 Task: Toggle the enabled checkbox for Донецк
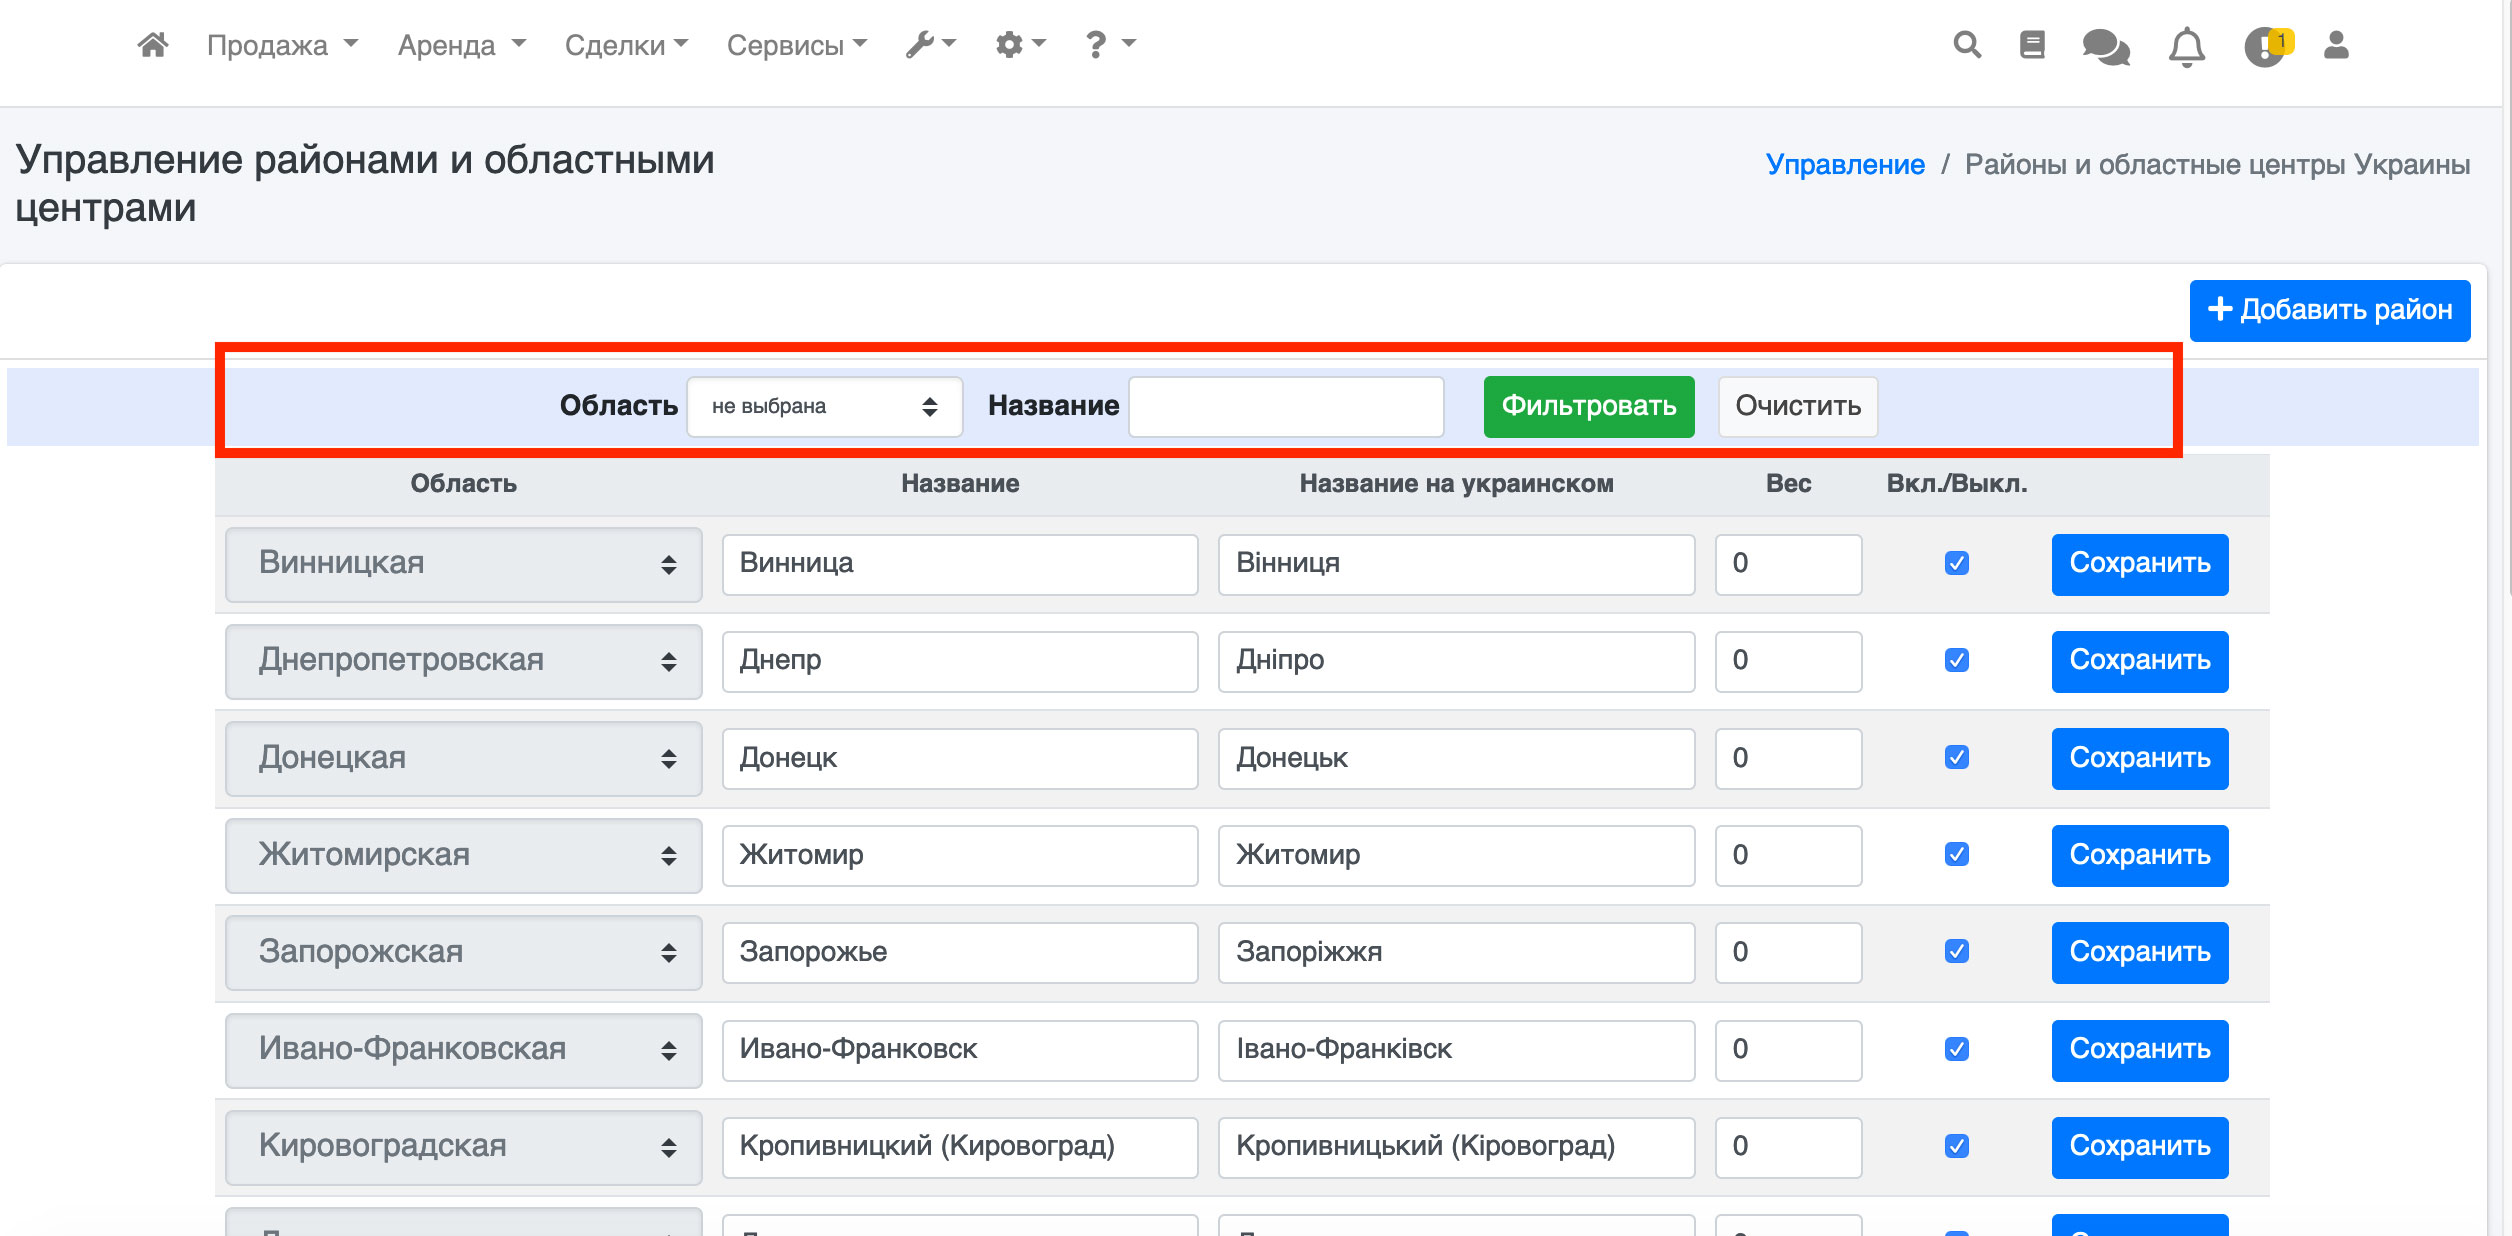(x=1956, y=758)
